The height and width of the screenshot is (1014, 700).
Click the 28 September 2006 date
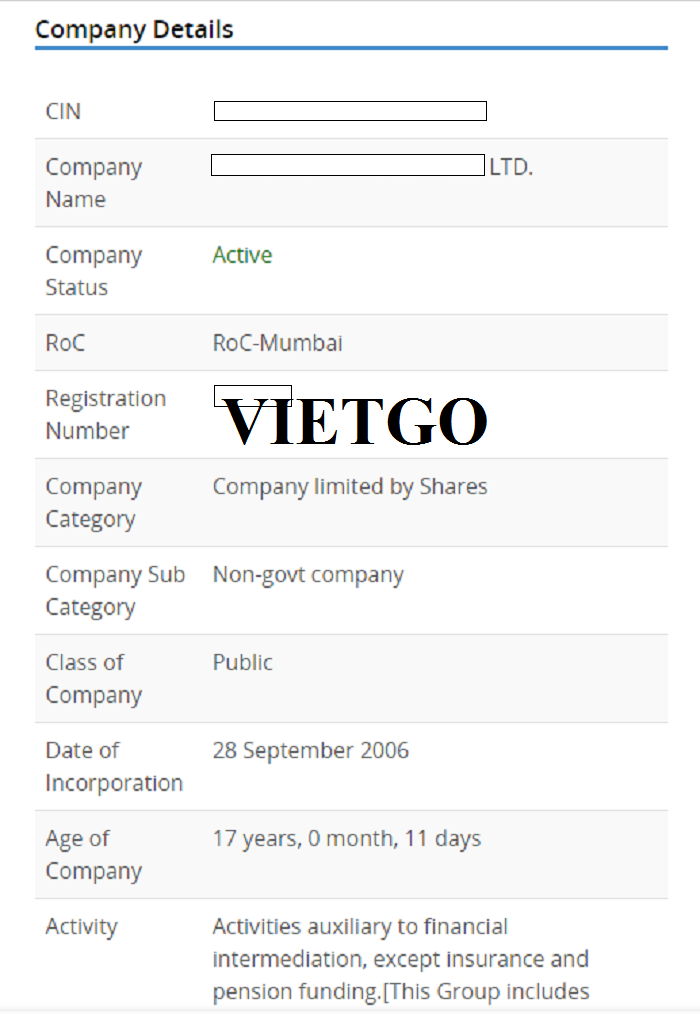click(x=311, y=750)
